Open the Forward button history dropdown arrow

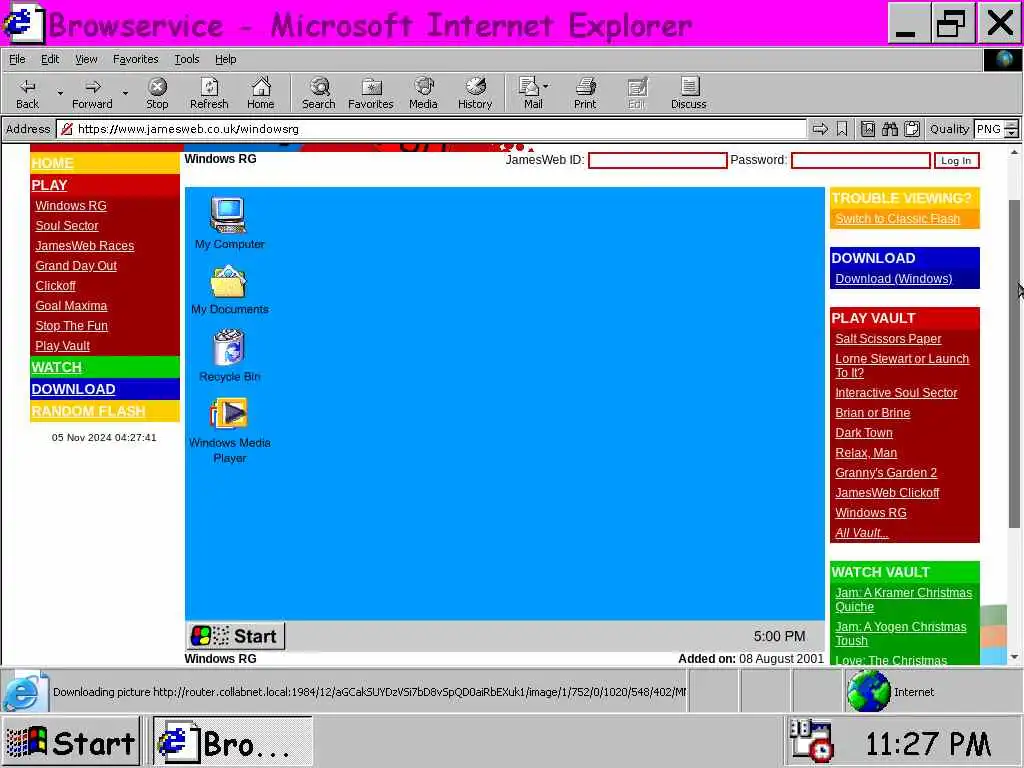125,93
